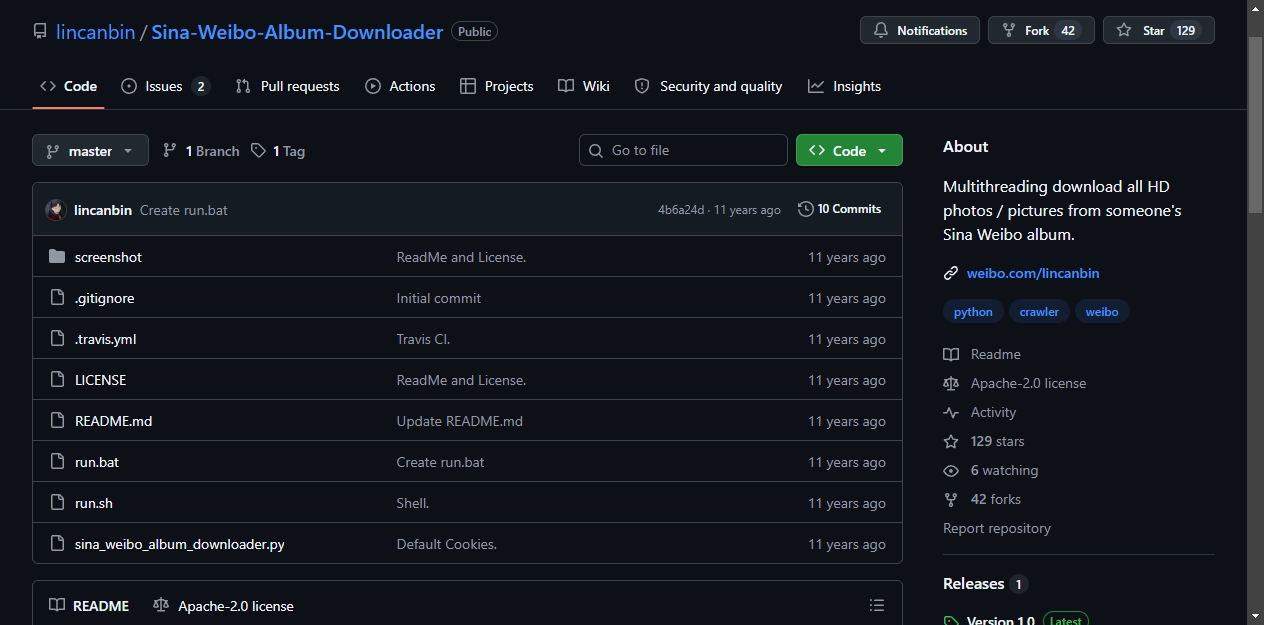The height and width of the screenshot is (625, 1264).
Task: Open the Projects tab
Action: click(497, 86)
